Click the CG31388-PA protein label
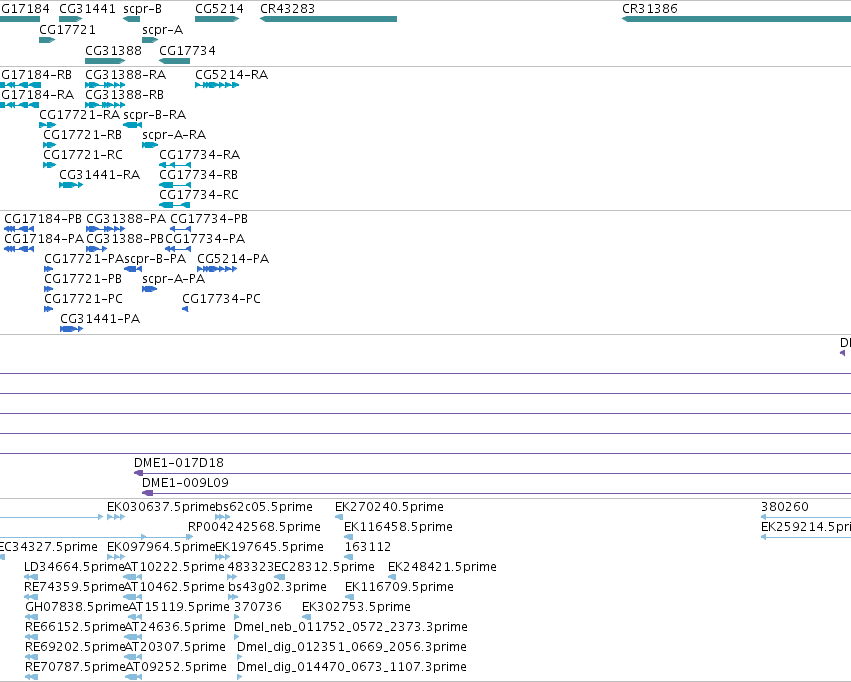Image resolution: width=851 pixels, height=682 pixels. (x=126, y=219)
